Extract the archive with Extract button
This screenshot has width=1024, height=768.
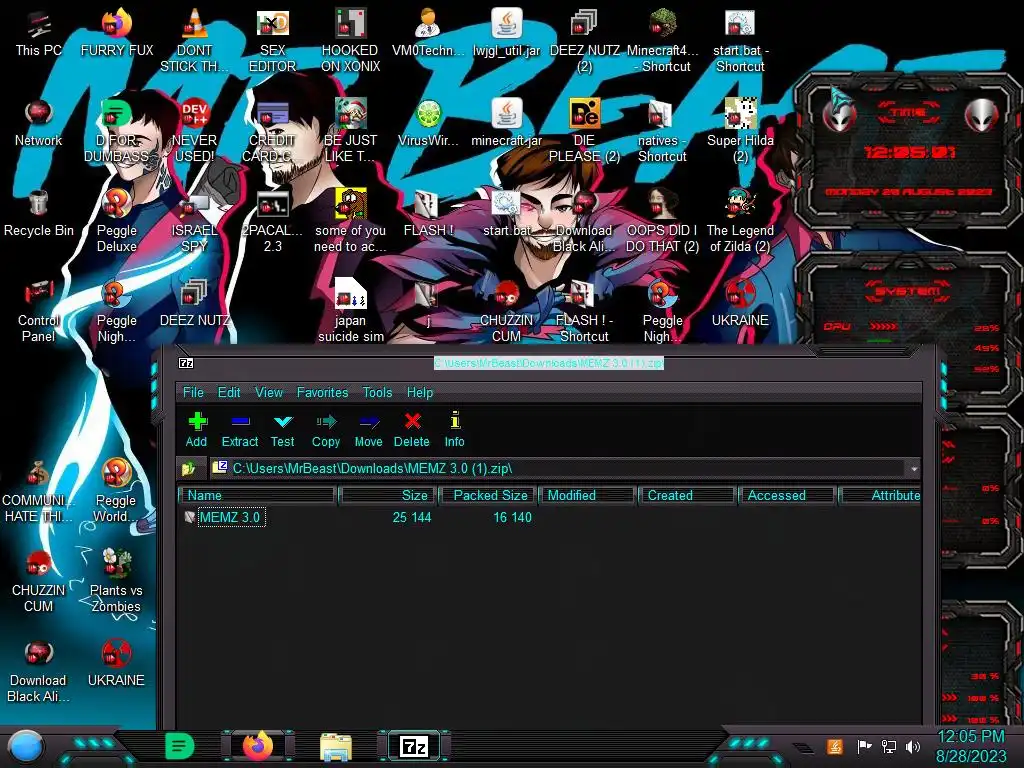[240, 430]
